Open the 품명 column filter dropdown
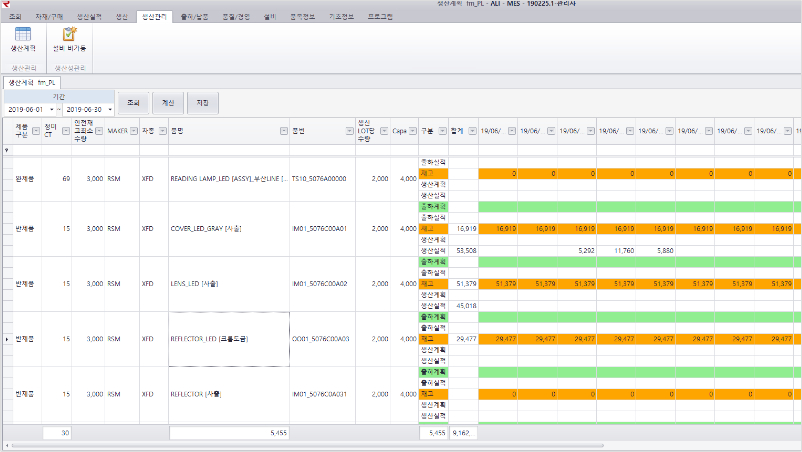This screenshot has height=452, width=802. pos(283,131)
